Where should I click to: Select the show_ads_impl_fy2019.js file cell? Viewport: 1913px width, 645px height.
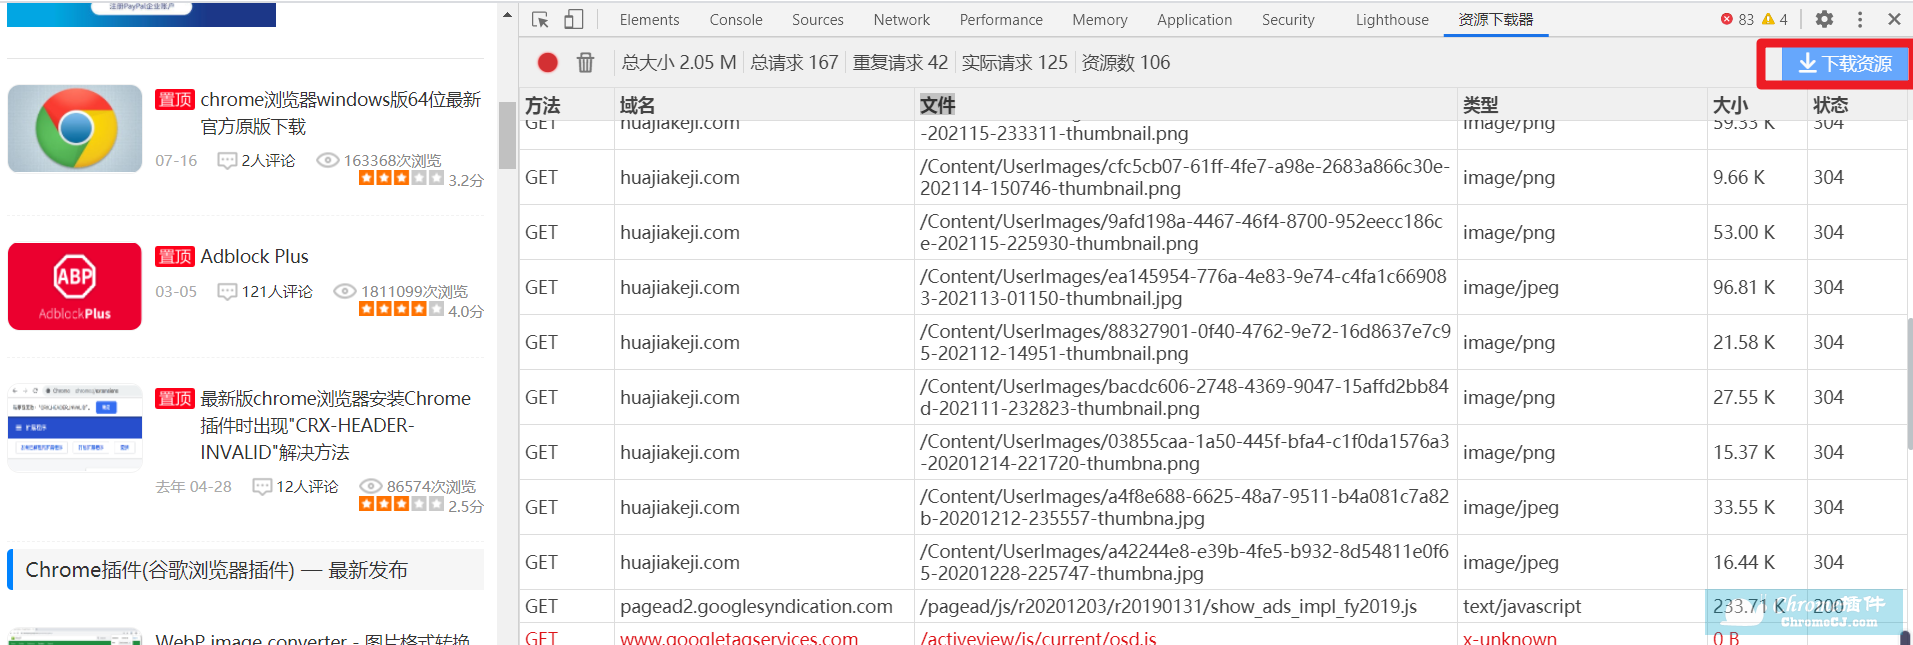coord(1186,606)
